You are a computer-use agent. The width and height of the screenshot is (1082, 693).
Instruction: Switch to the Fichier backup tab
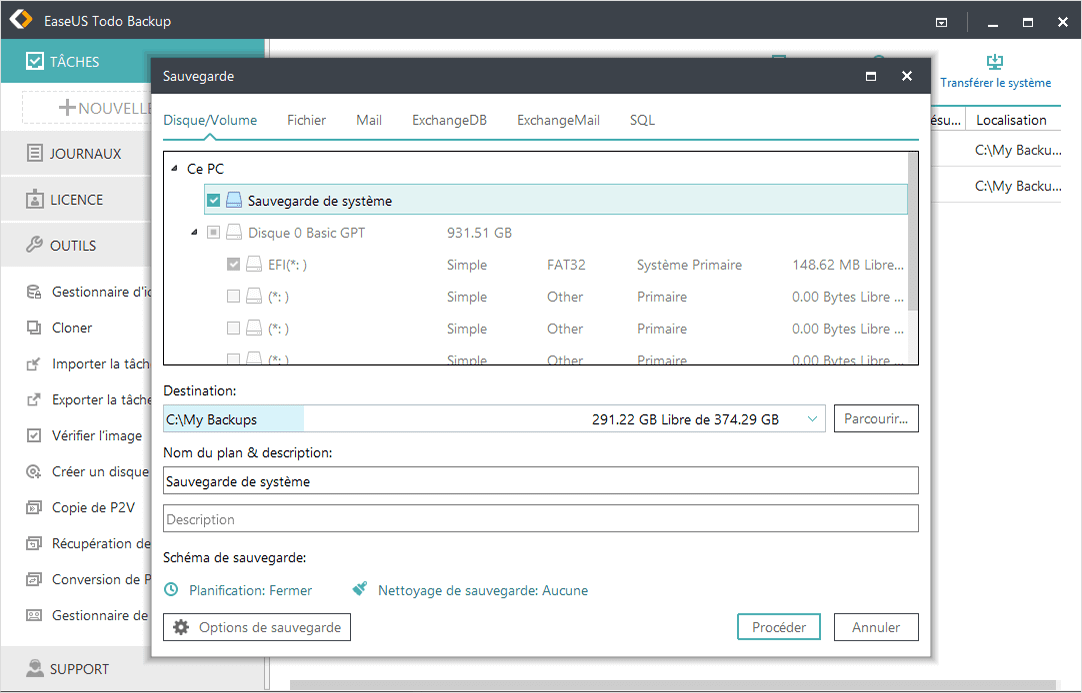point(306,119)
